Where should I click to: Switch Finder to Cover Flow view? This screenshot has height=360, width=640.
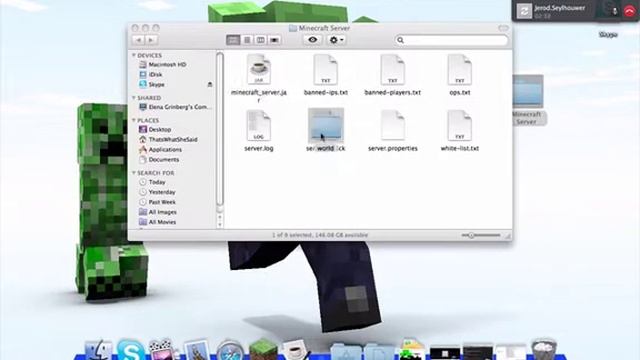(x=274, y=40)
